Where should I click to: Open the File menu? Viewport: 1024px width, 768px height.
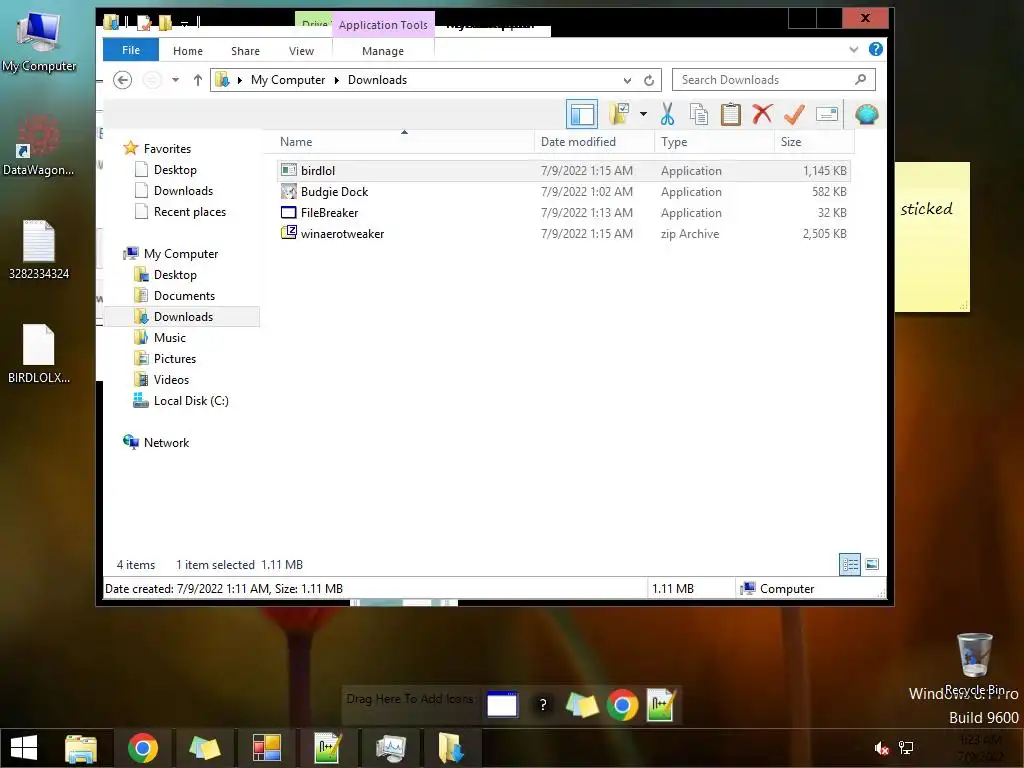tap(131, 50)
